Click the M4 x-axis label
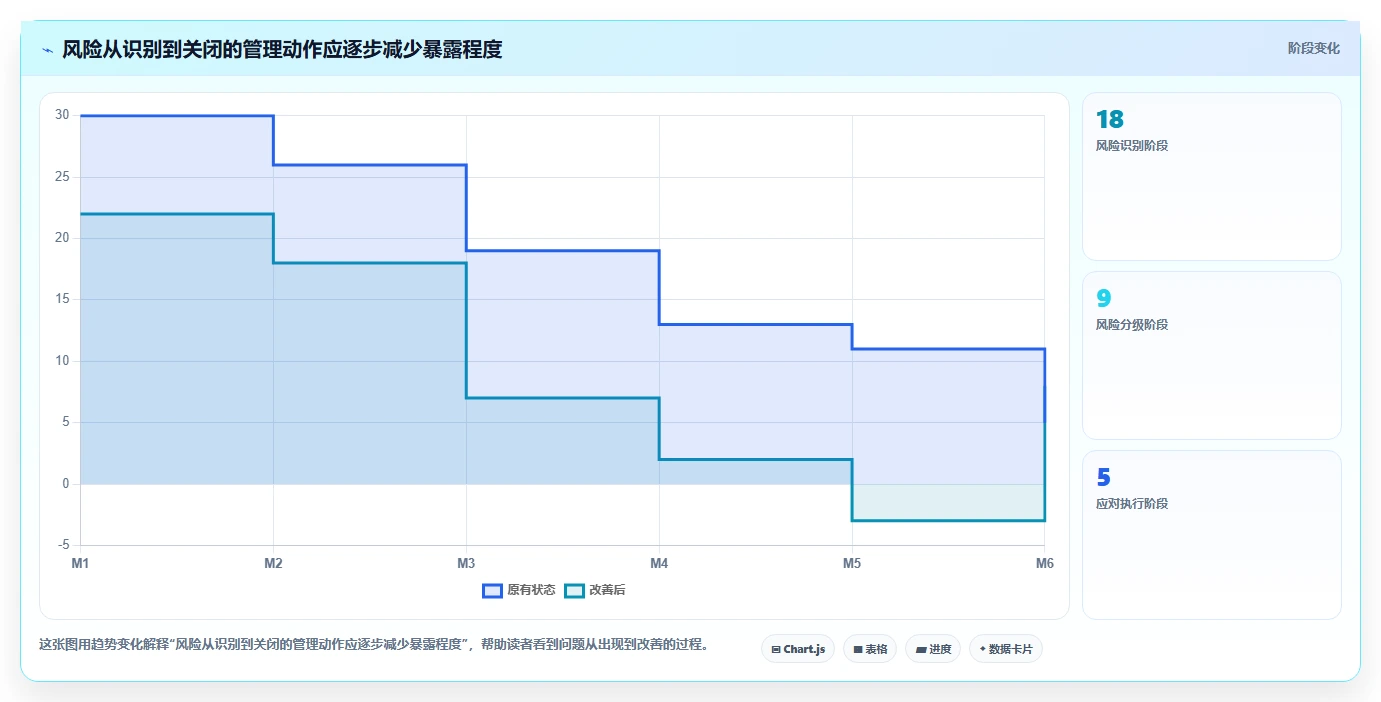Viewport: 1381px width, 702px height. click(x=659, y=563)
